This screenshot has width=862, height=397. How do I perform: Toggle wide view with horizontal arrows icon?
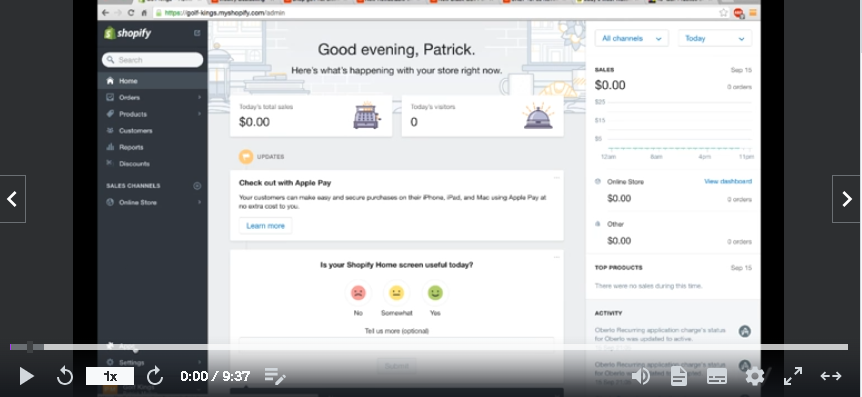[831, 376]
